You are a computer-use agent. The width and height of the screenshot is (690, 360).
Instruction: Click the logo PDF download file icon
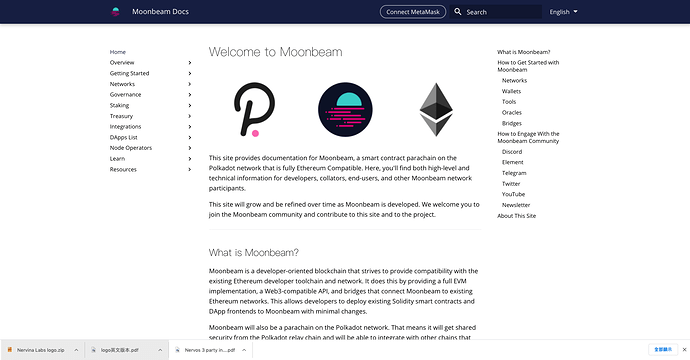pyautogui.click(x=93, y=350)
